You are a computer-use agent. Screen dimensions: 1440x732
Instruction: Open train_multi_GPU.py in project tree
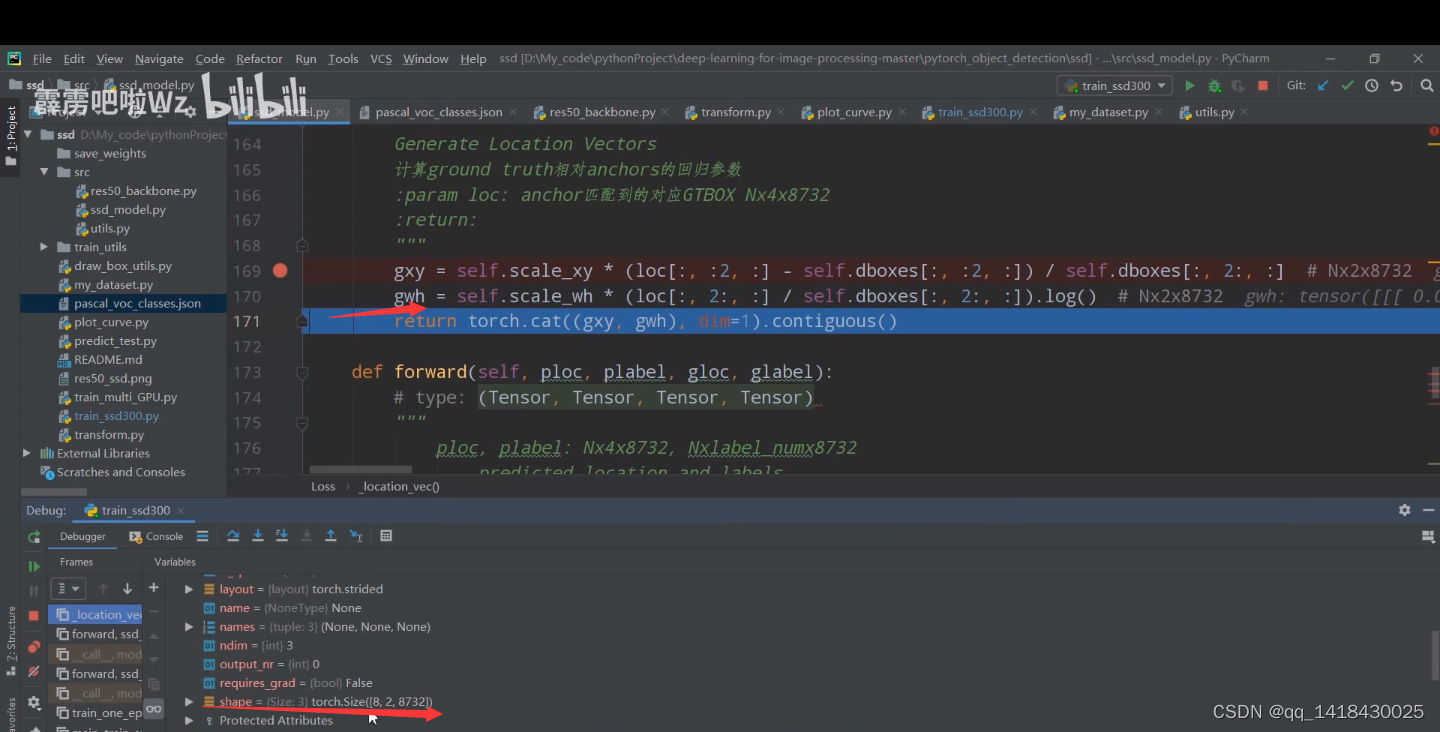coord(125,397)
